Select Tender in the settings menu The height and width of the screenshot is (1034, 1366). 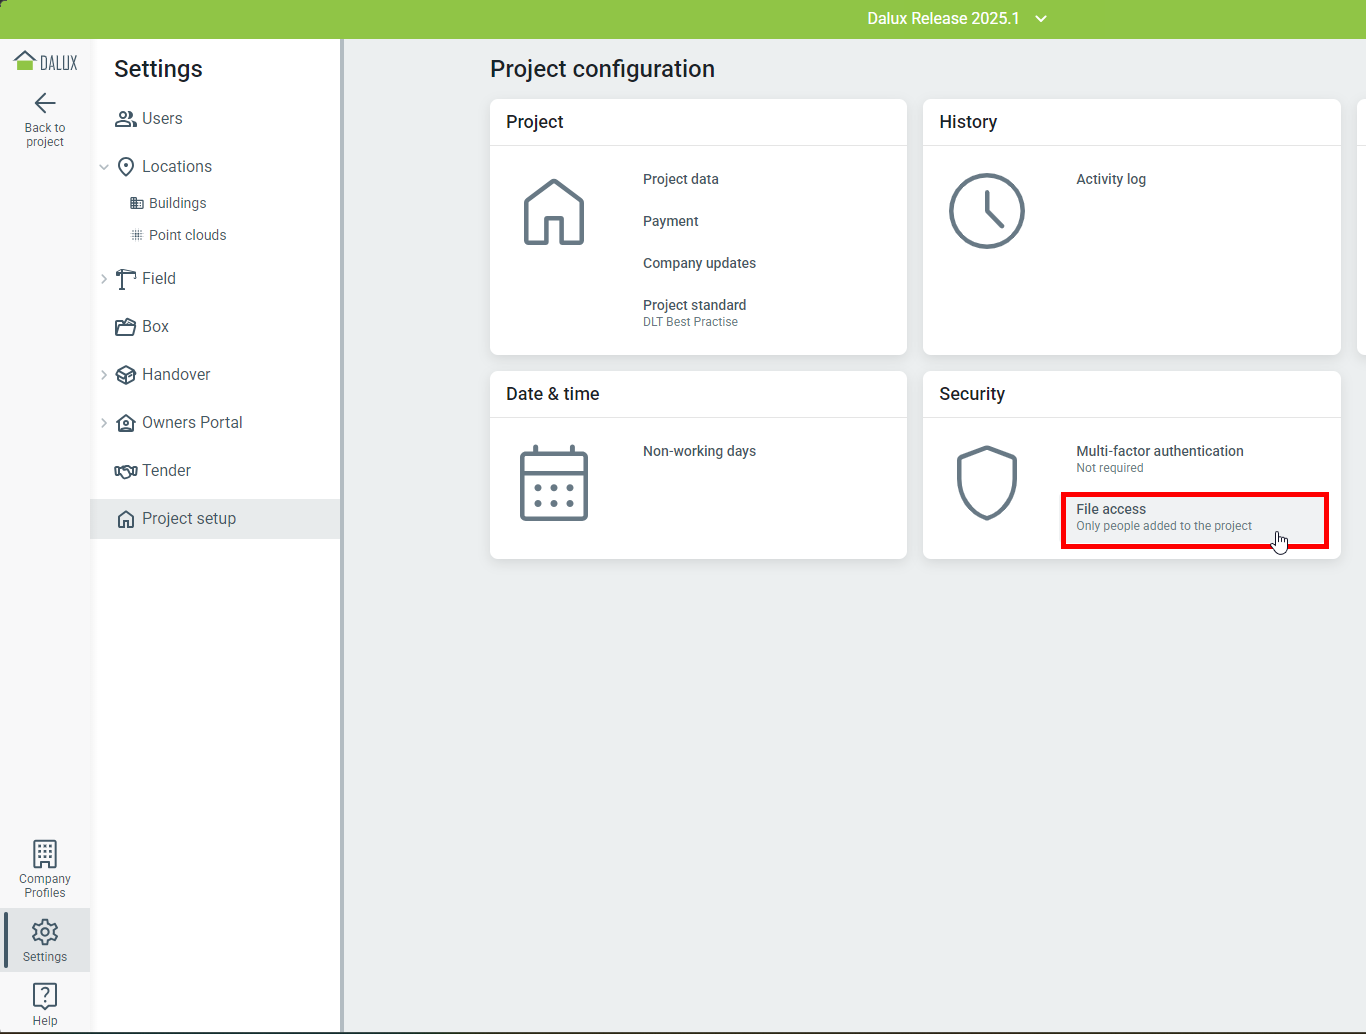[166, 471]
